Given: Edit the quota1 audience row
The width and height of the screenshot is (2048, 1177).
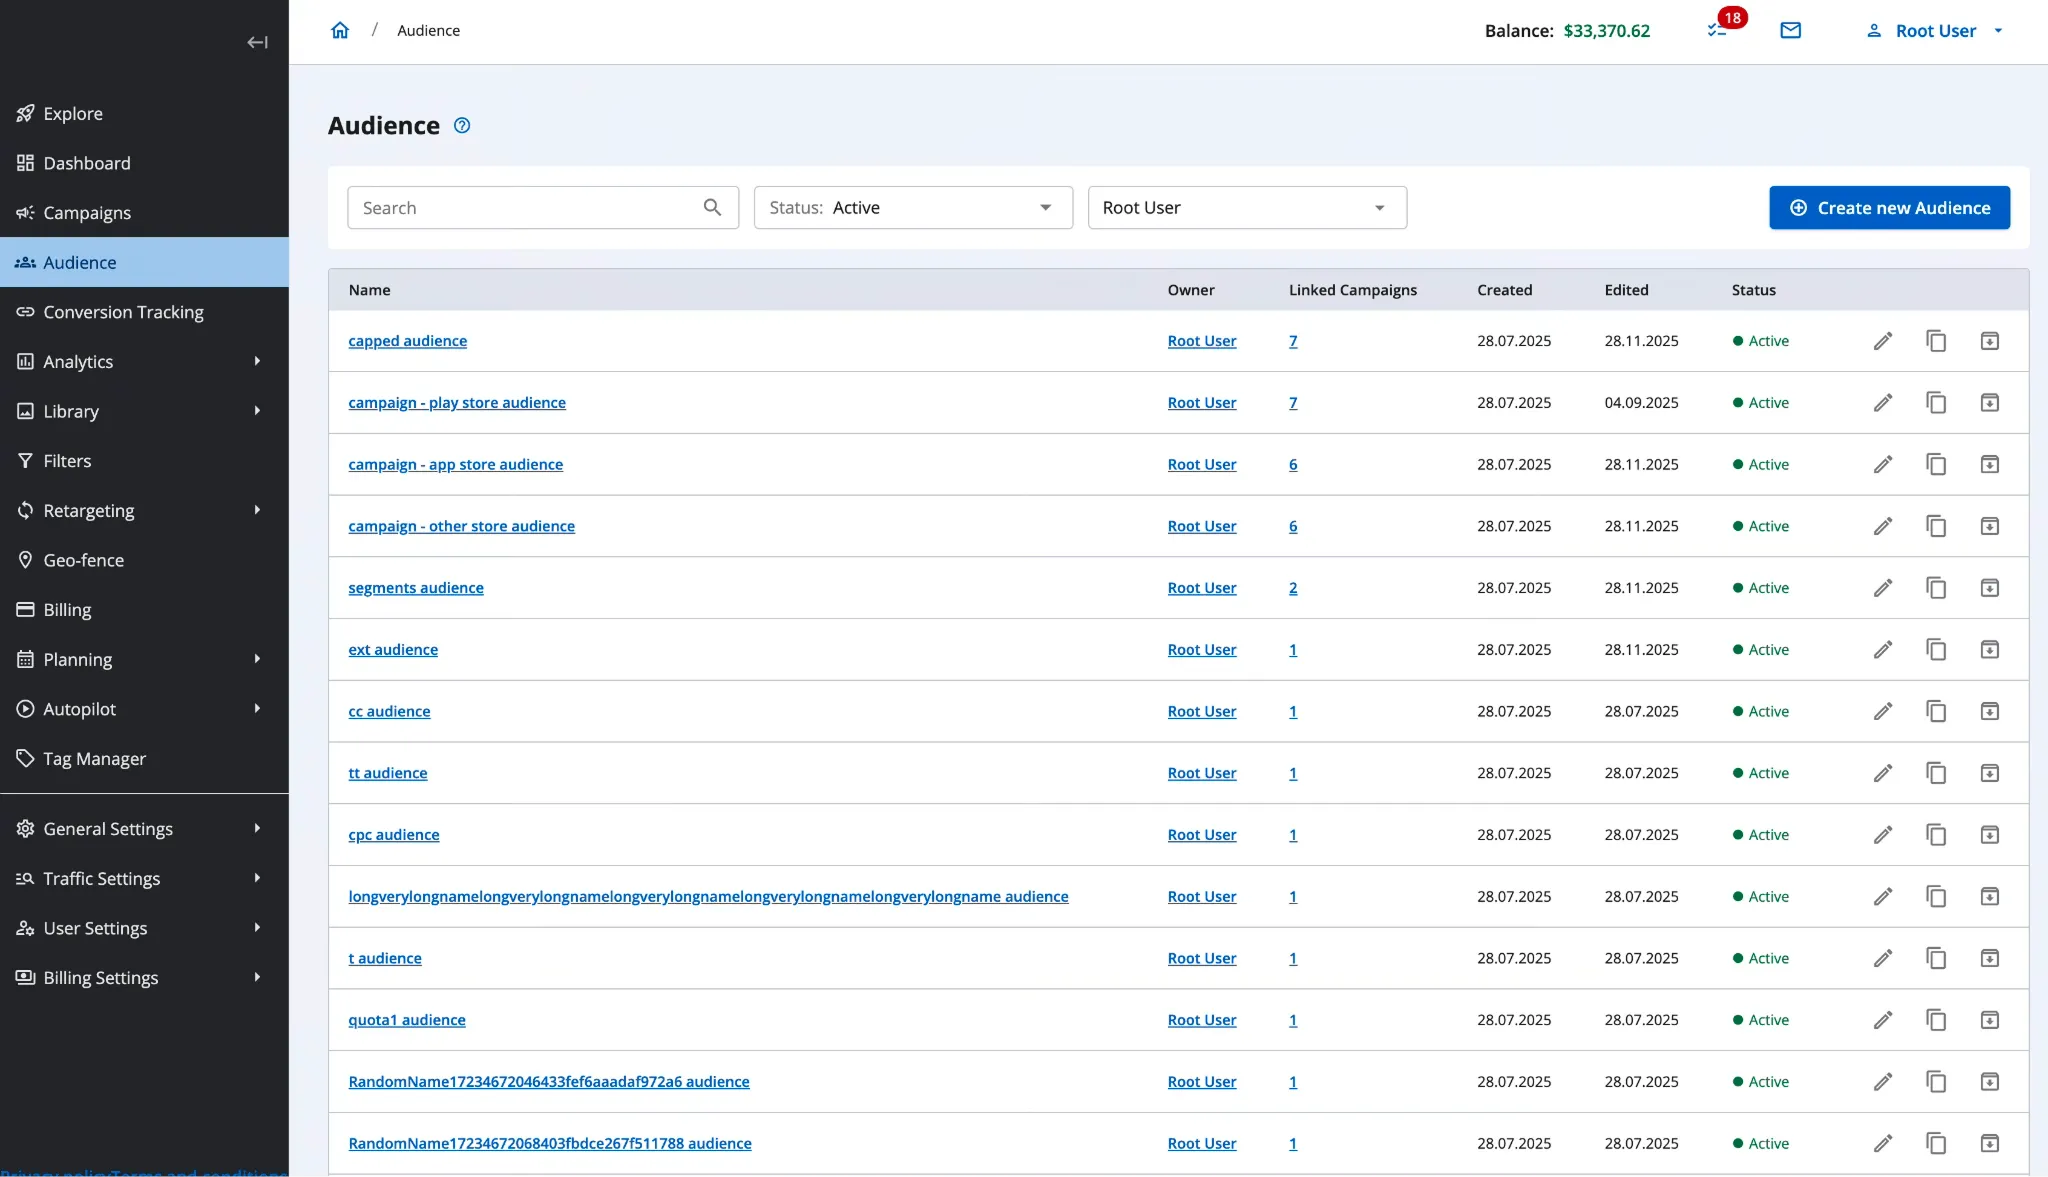Looking at the screenshot, I should pos(1882,1020).
